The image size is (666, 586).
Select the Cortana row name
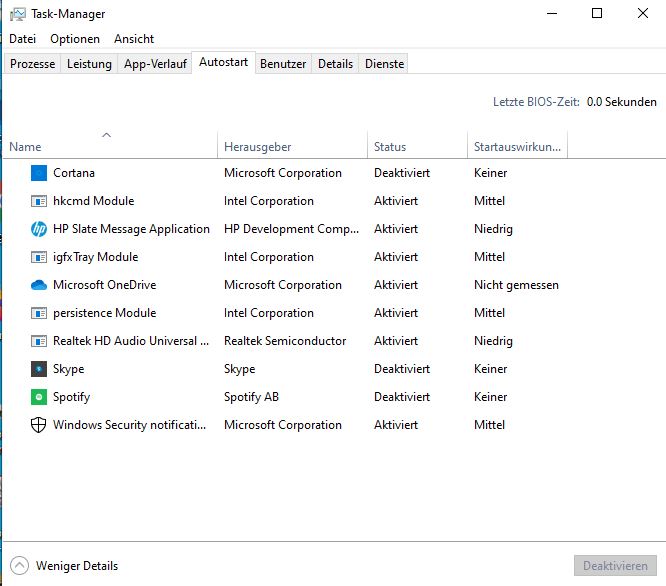point(74,173)
